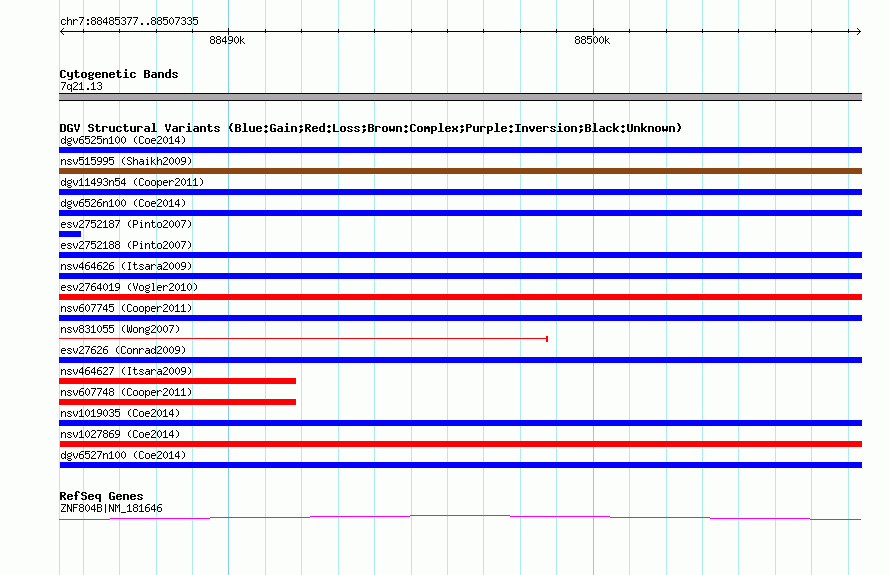The height and width of the screenshot is (575, 890).
Task: Click the dgv6525n100 (Coe2014) variant label
Action: 123,140
